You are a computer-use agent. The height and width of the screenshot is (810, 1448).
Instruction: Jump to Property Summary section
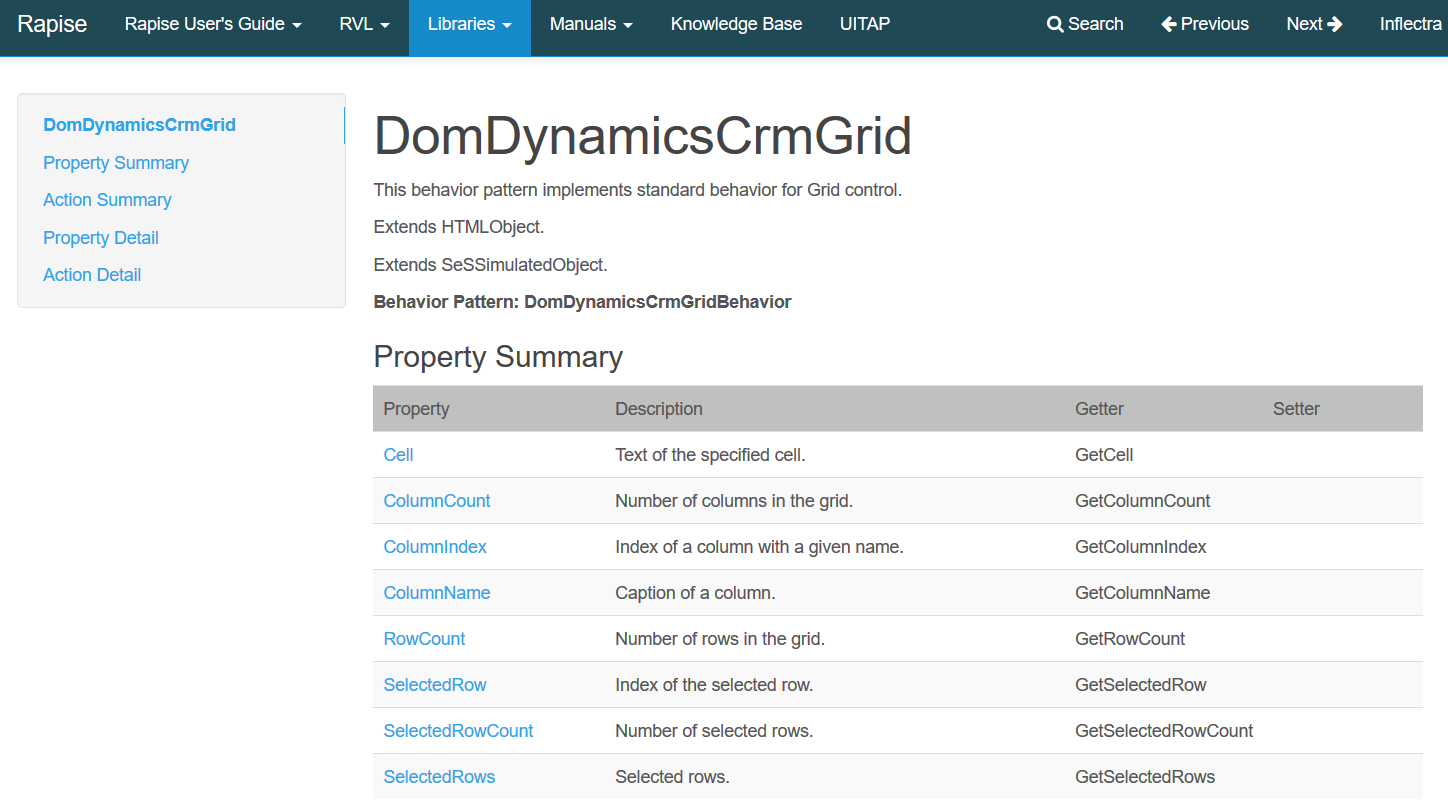(x=116, y=163)
